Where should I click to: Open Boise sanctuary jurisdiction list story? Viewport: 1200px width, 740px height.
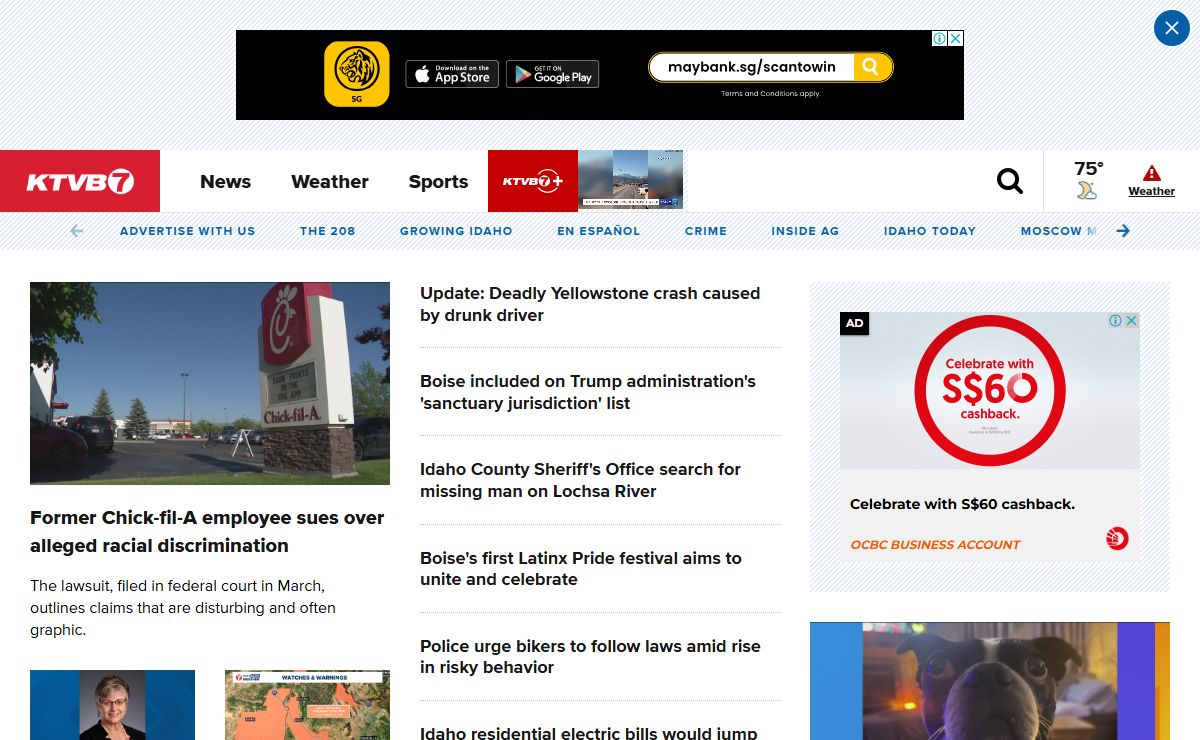pyautogui.click(x=588, y=392)
